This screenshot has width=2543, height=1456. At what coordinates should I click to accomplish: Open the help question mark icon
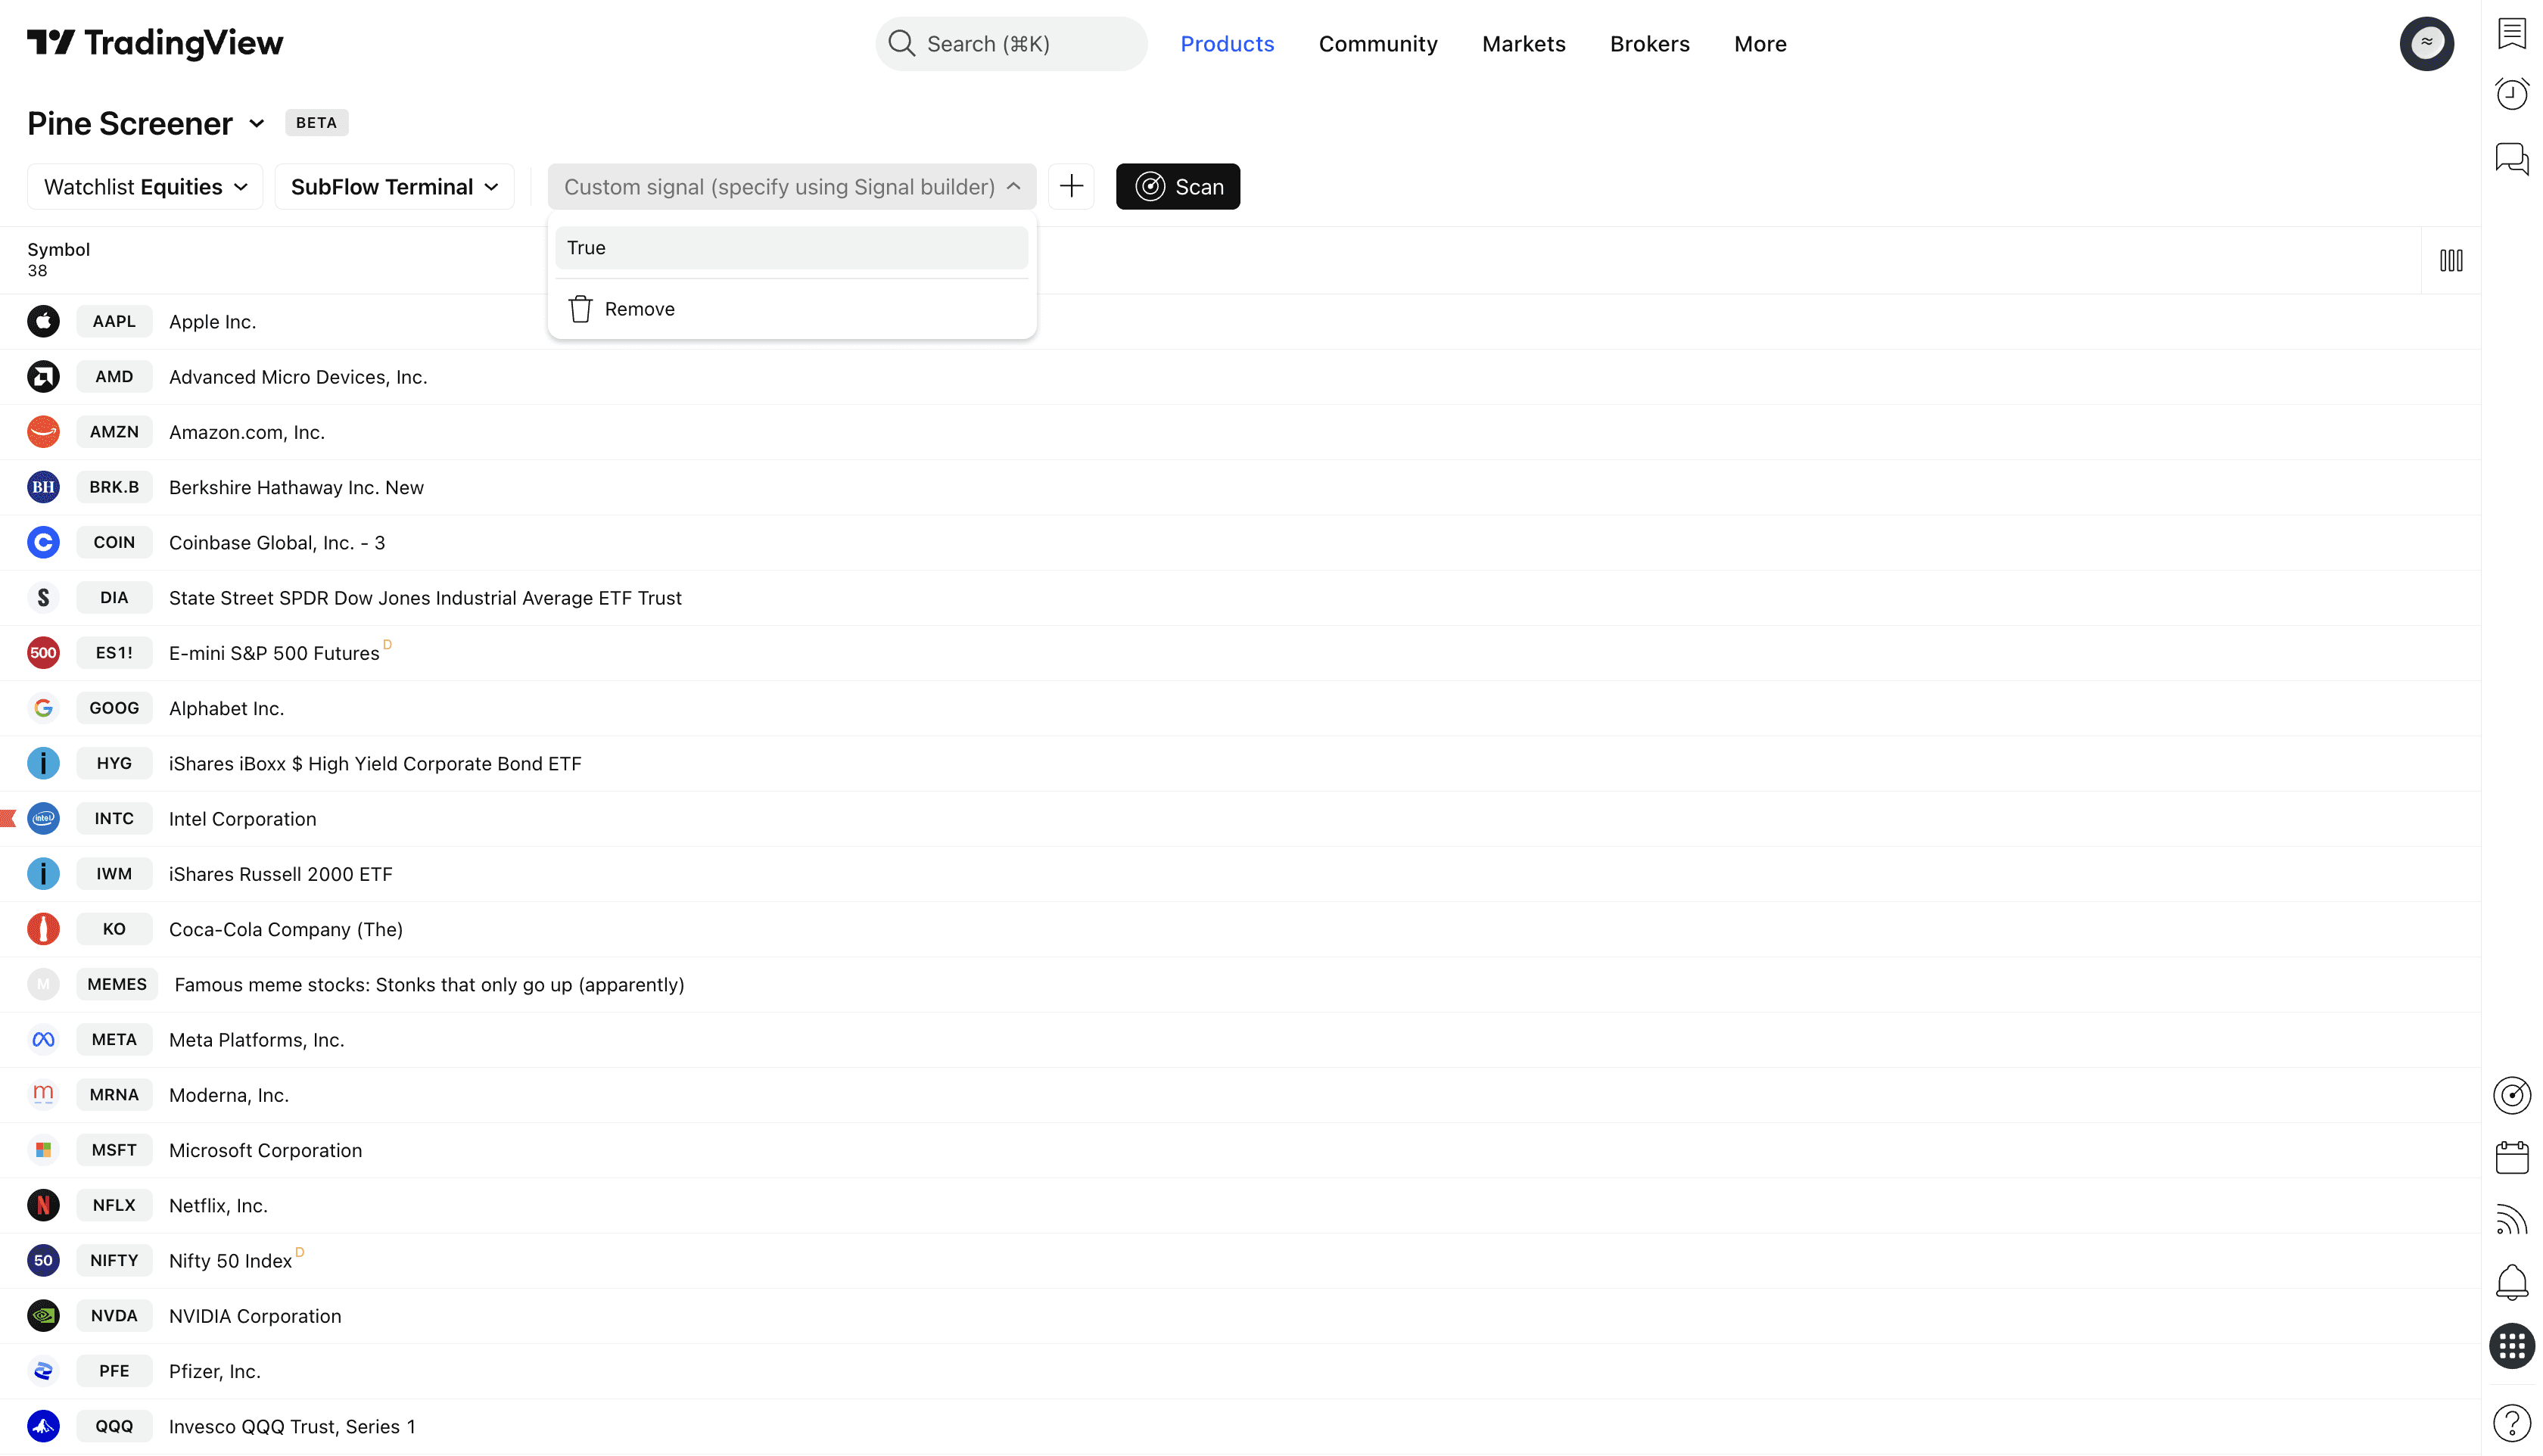click(x=2511, y=1422)
